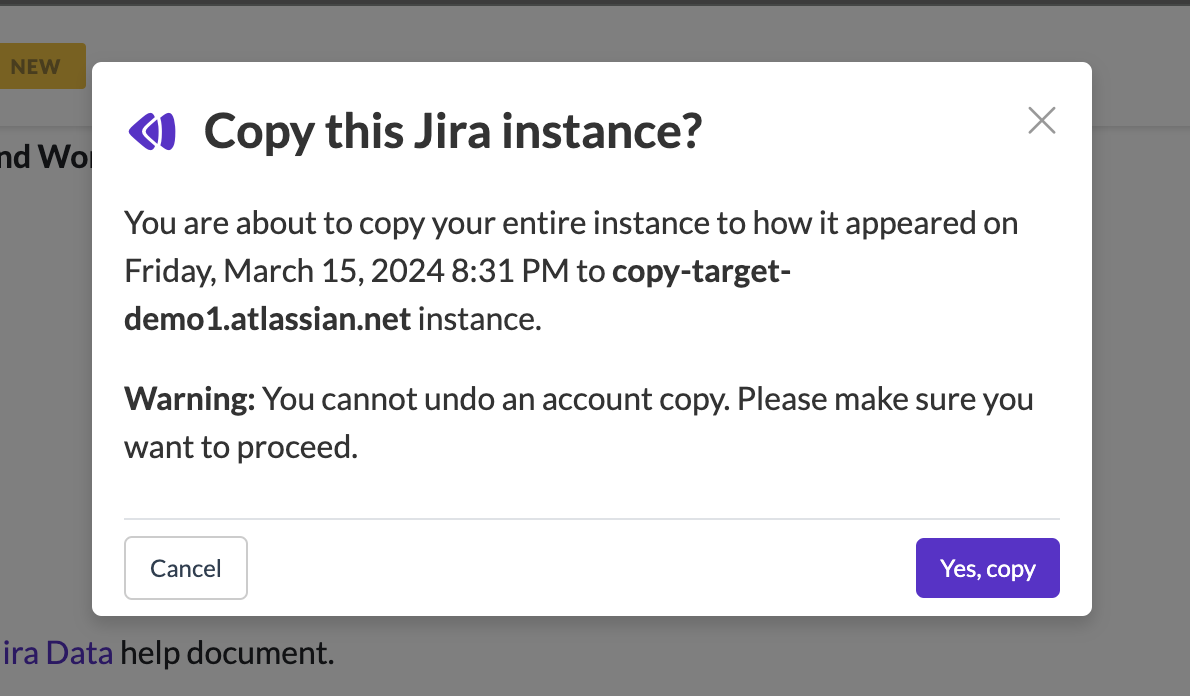Click the Rewind backward-triangles brand mark

(x=151, y=130)
